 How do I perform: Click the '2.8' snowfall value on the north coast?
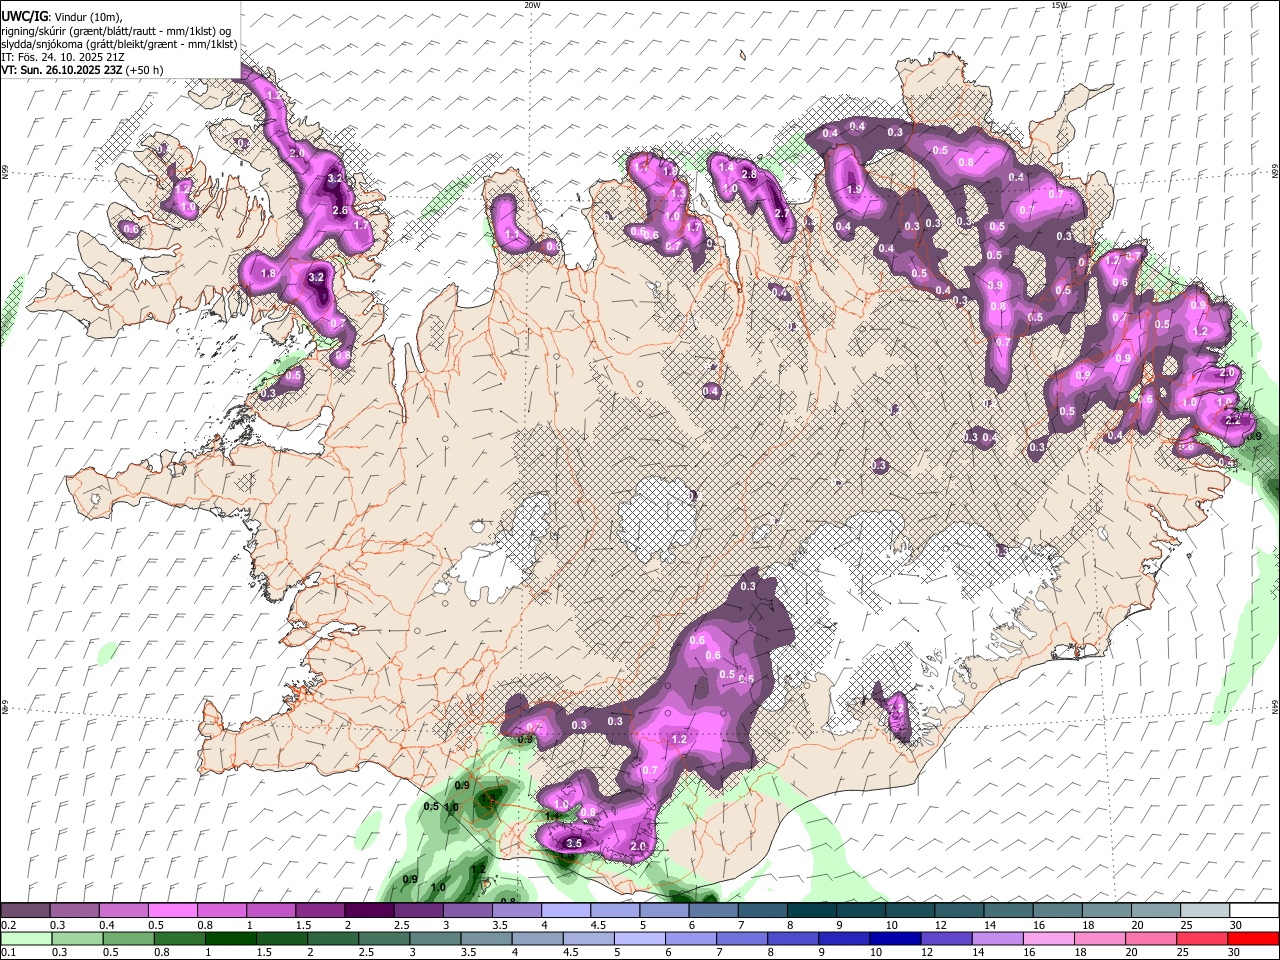click(x=747, y=175)
